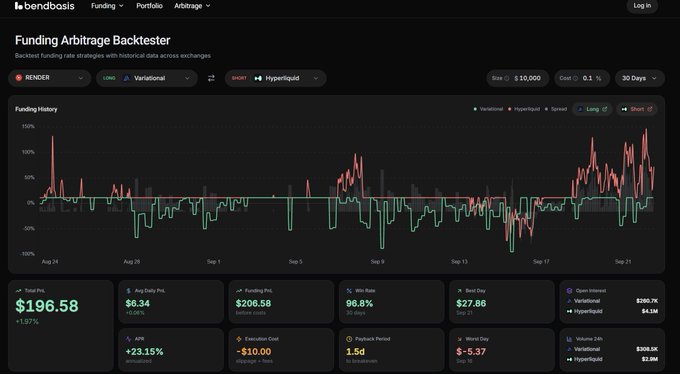Edit the position Size field
This screenshot has width=680, height=374.
(517, 78)
